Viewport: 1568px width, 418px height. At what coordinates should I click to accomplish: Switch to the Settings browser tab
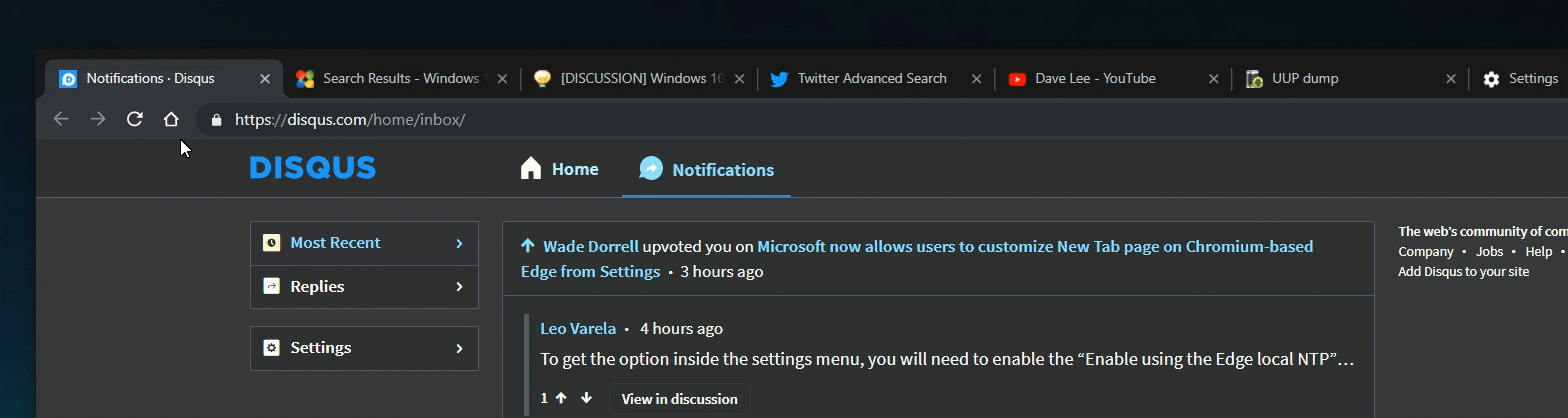click(1520, 79)
